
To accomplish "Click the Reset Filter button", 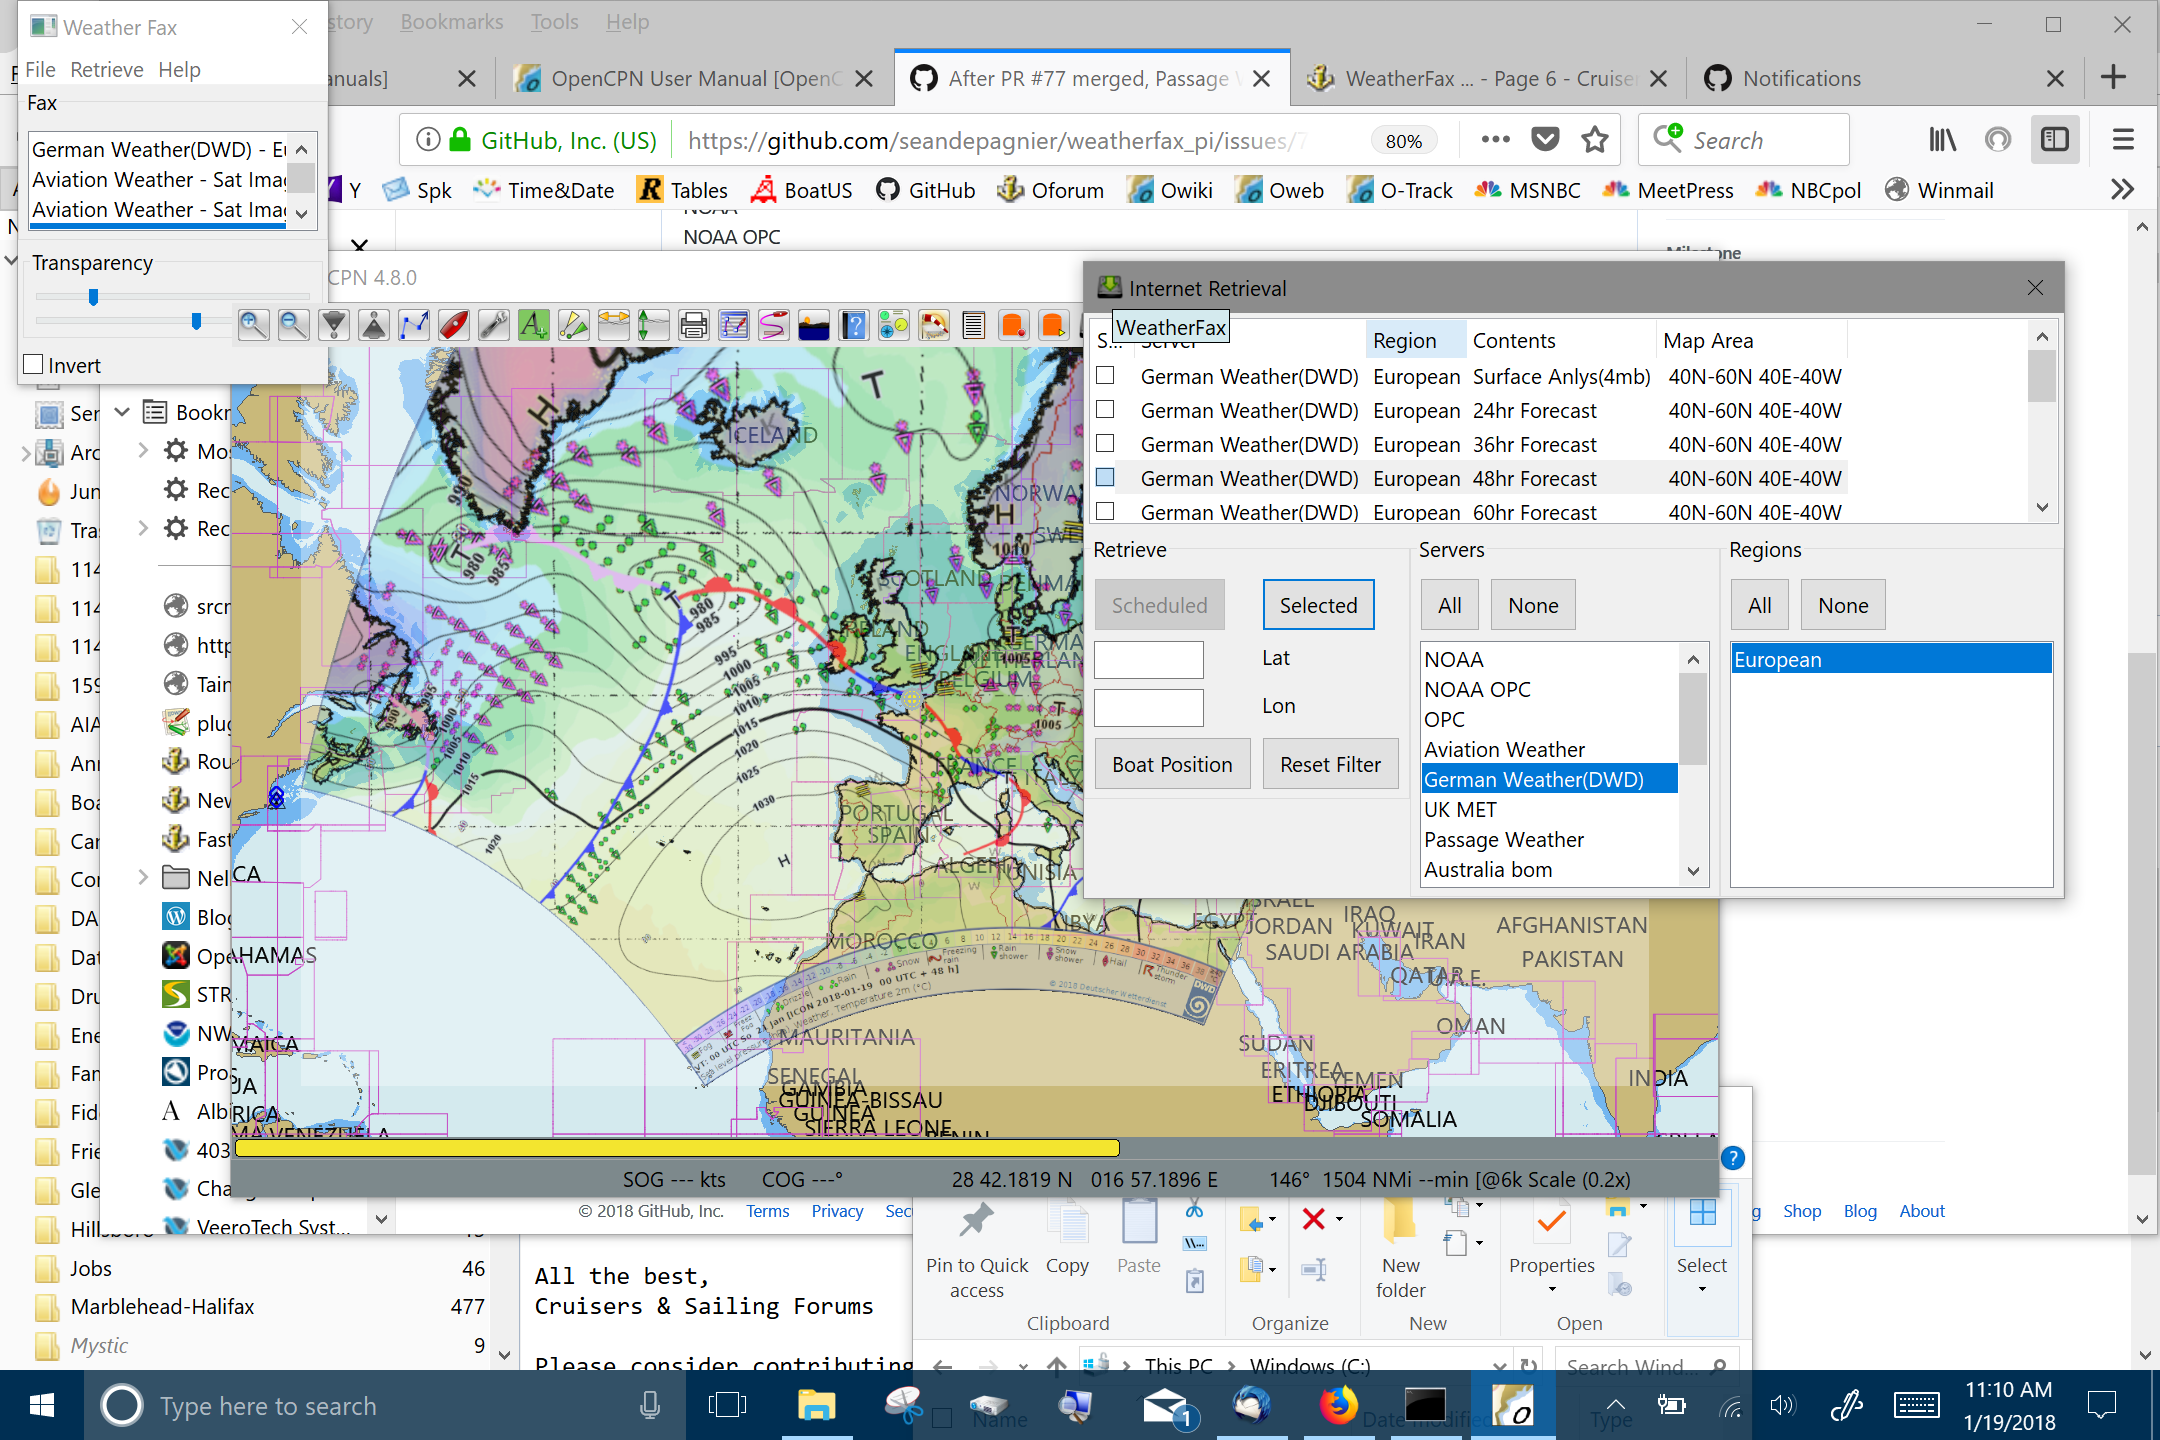I will tap(1330, 764).
